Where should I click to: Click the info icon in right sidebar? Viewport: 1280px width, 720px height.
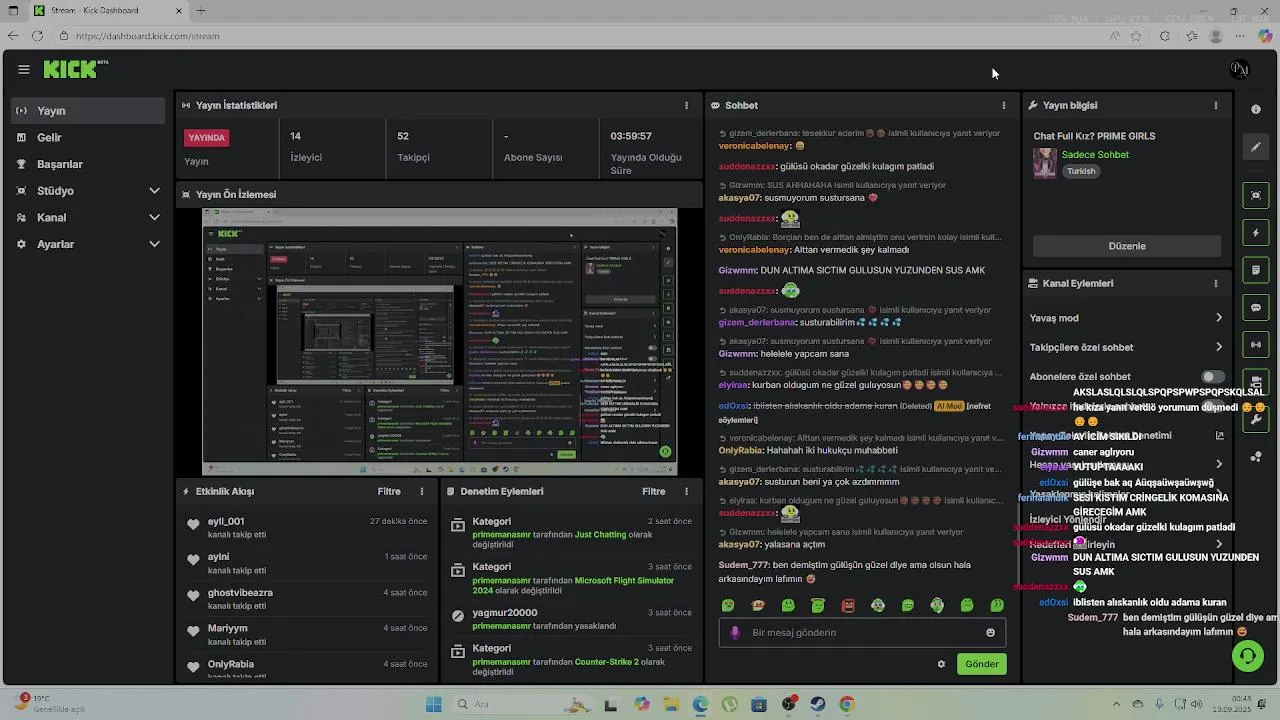pyautogui.click(x=1256, y=109)
